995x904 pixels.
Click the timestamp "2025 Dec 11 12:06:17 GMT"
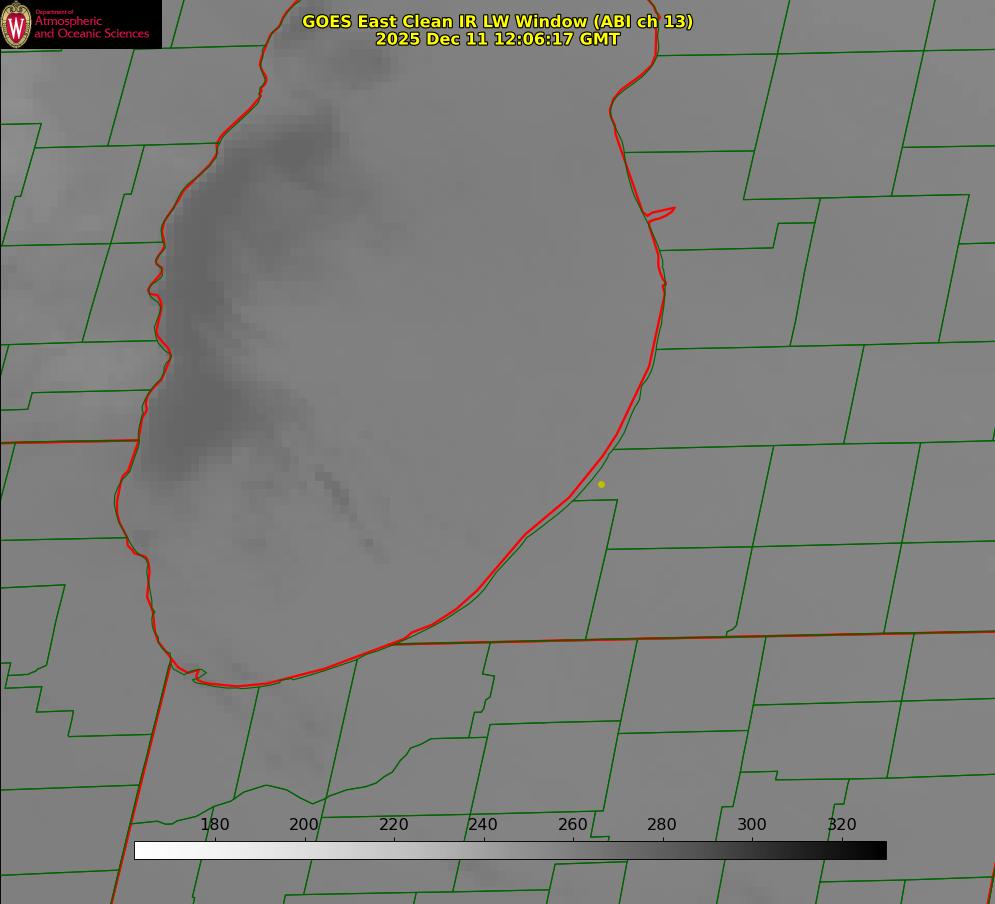498,39
